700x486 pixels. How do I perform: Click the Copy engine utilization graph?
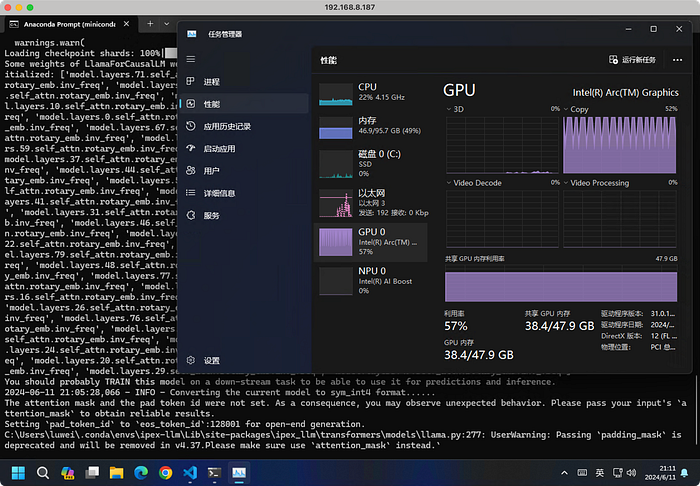620,145
